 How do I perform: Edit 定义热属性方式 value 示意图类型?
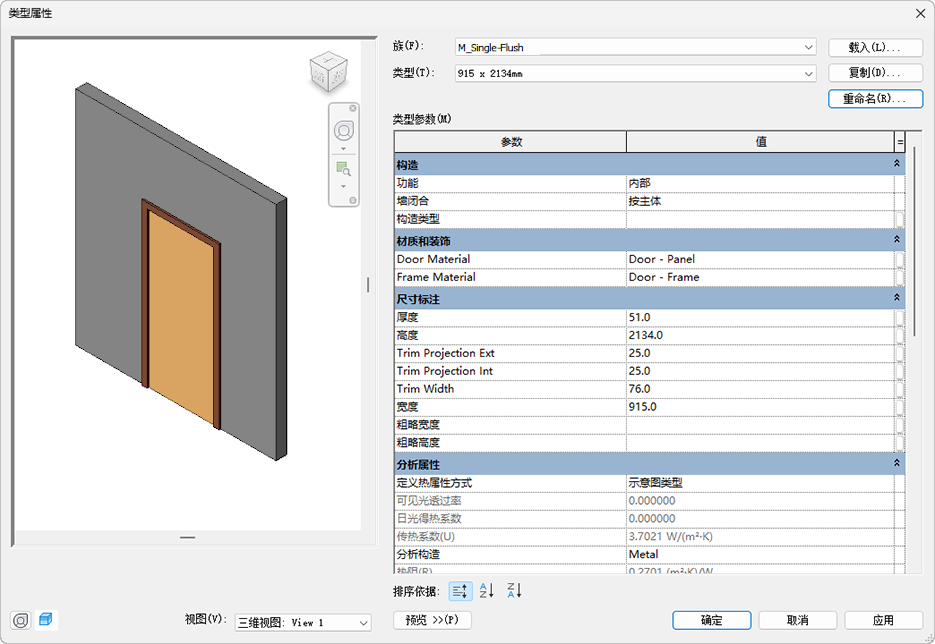[760, 483]
